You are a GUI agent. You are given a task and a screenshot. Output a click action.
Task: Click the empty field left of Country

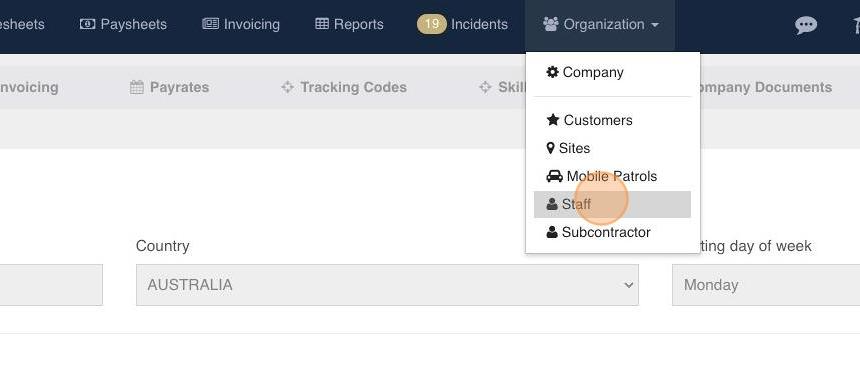coord(51,285)
